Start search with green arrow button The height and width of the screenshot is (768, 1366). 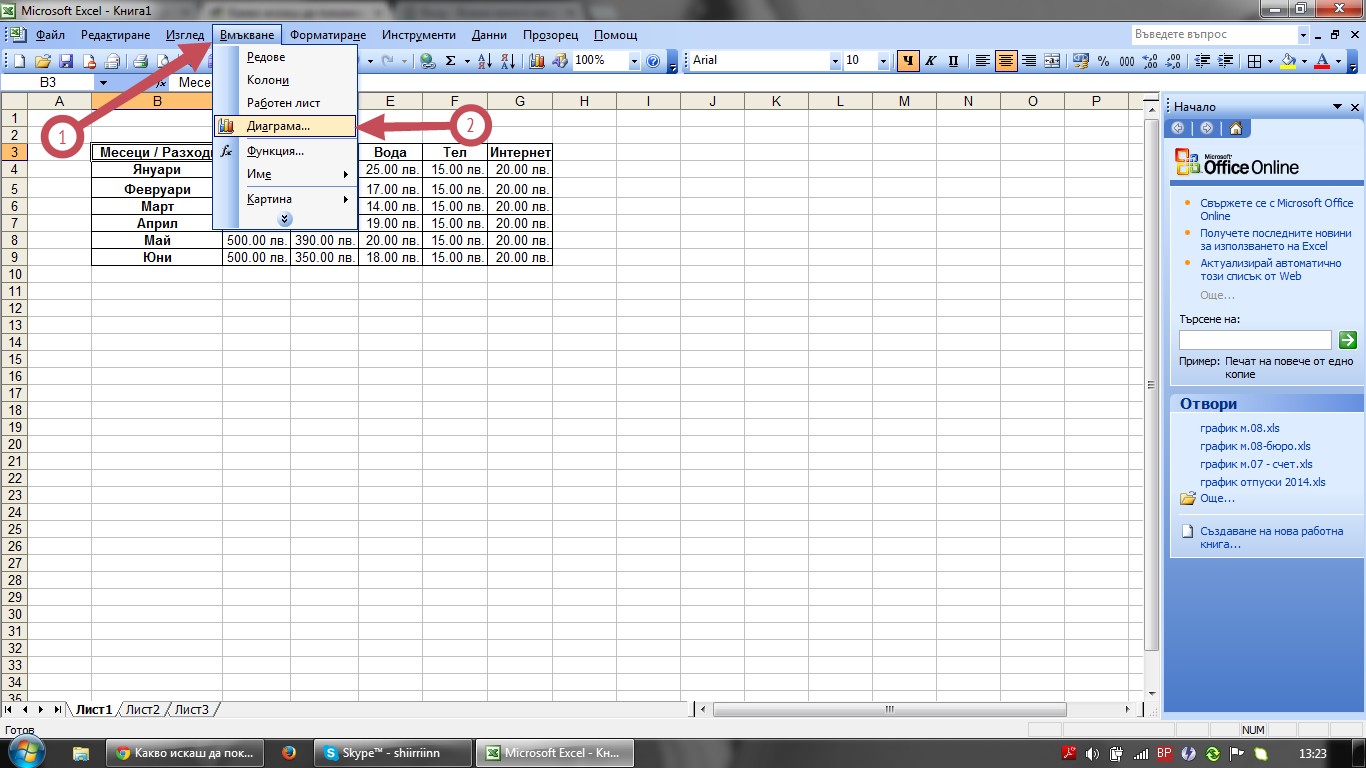coord(1348,340)
